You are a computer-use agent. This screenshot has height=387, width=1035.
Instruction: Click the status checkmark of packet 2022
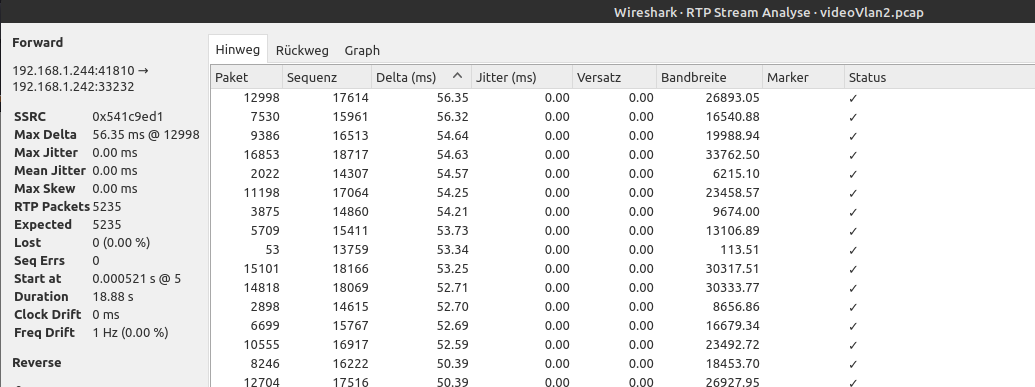[853, 174]
